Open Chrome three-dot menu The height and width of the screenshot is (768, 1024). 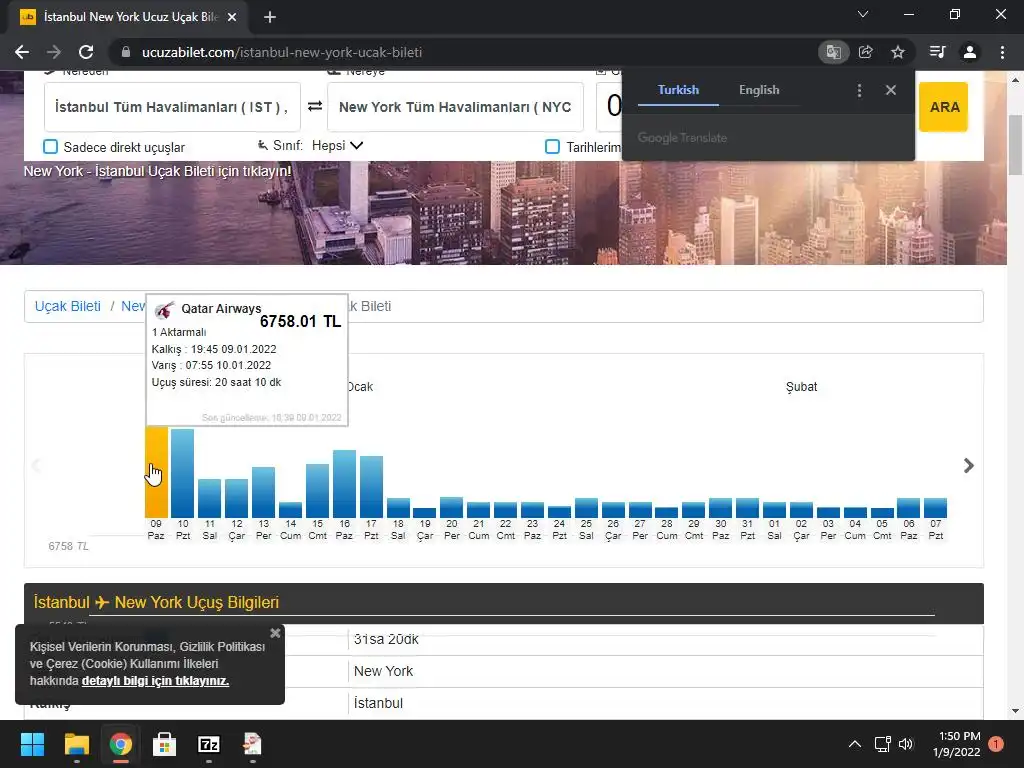click(1002, 52)
